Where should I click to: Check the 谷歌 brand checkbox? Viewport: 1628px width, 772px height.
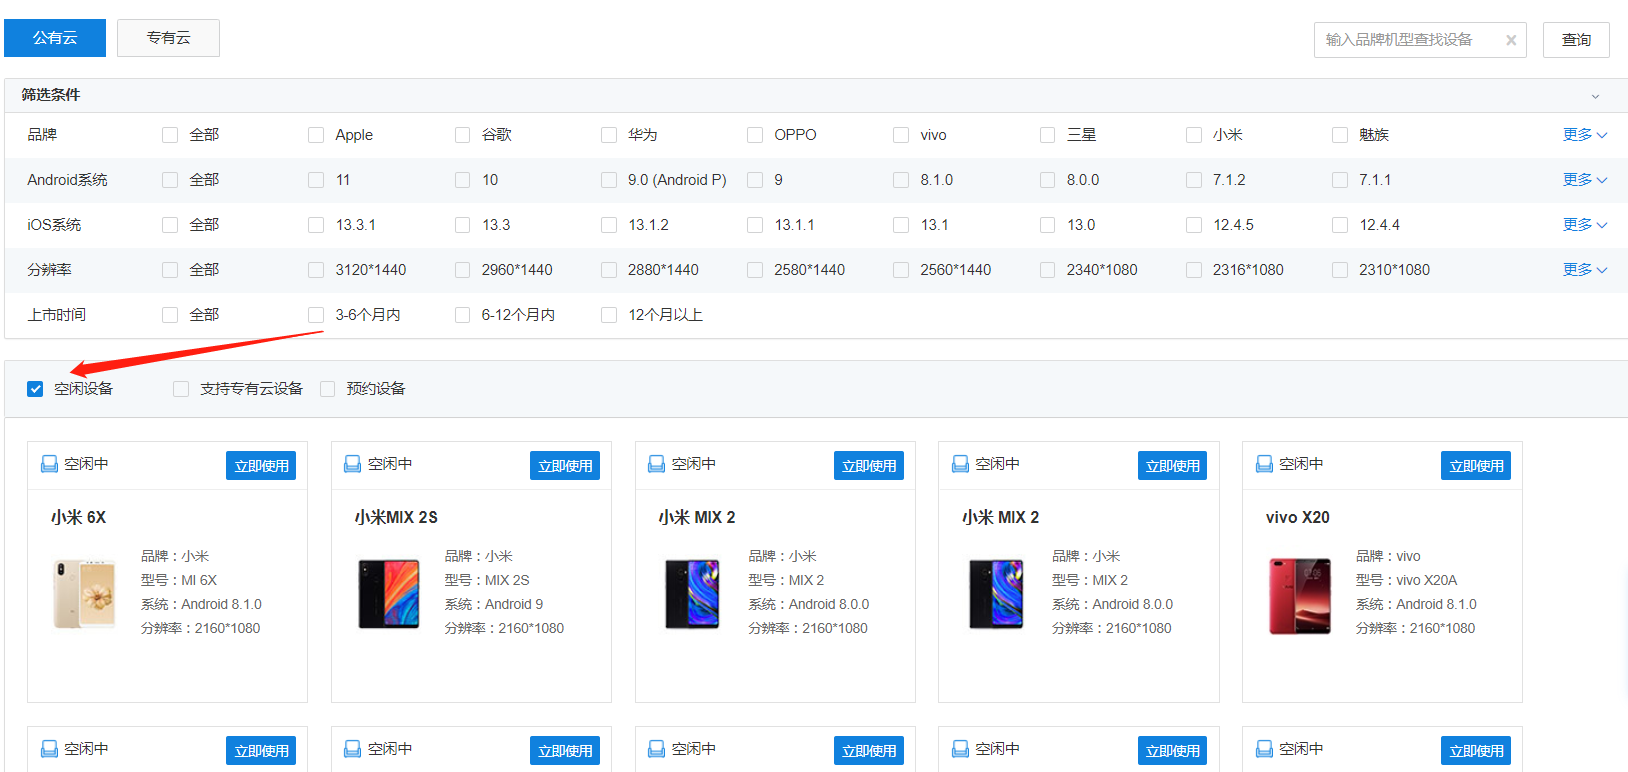coord(462,135)
